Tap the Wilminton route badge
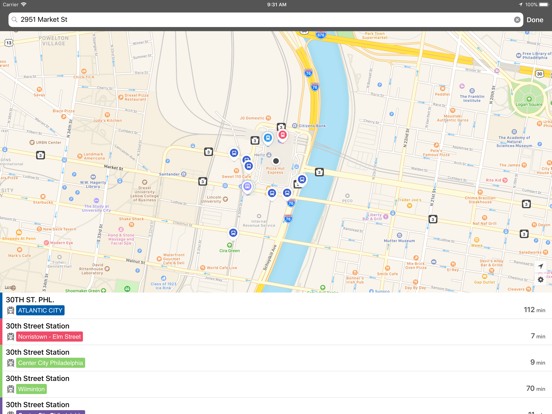This screenshot has width=552, height=414. pos(31,389)
